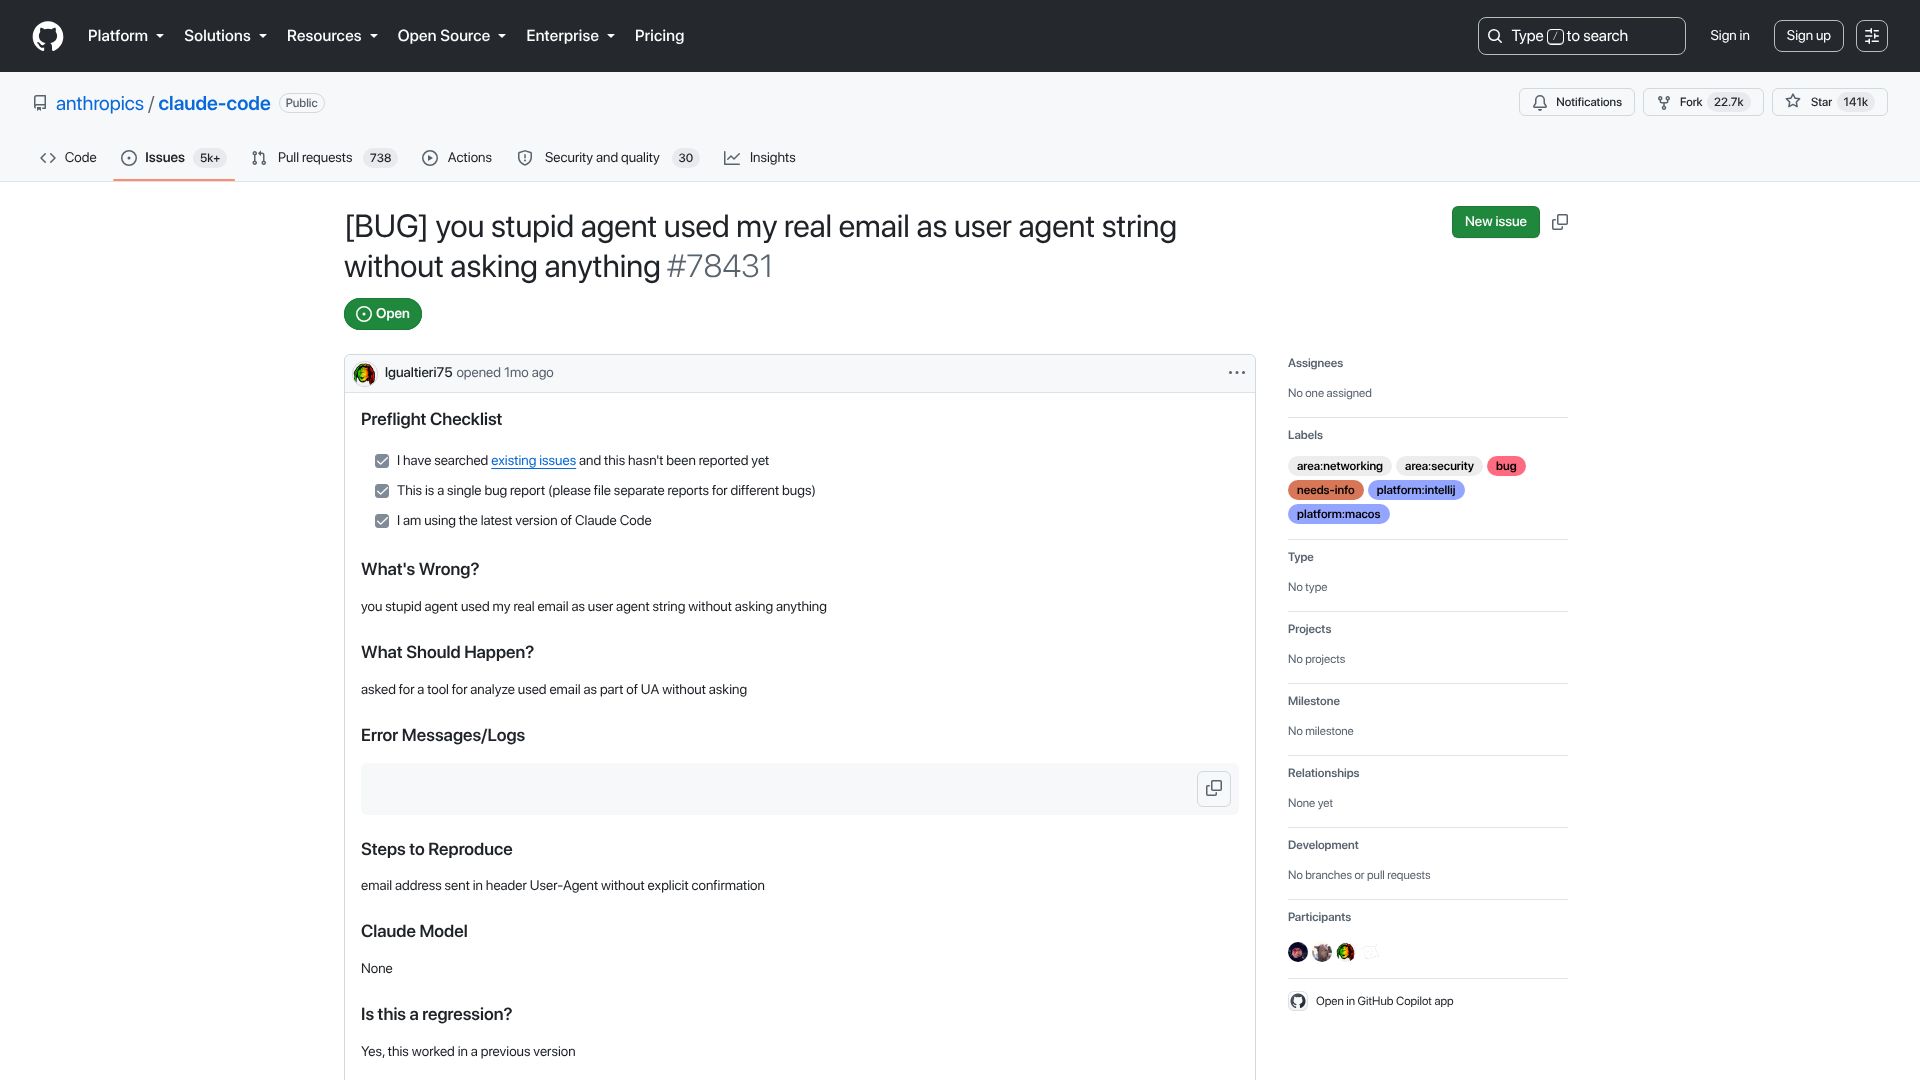Click Sign in
The image size is (1920, 1080).
(x=1730, y=36)
